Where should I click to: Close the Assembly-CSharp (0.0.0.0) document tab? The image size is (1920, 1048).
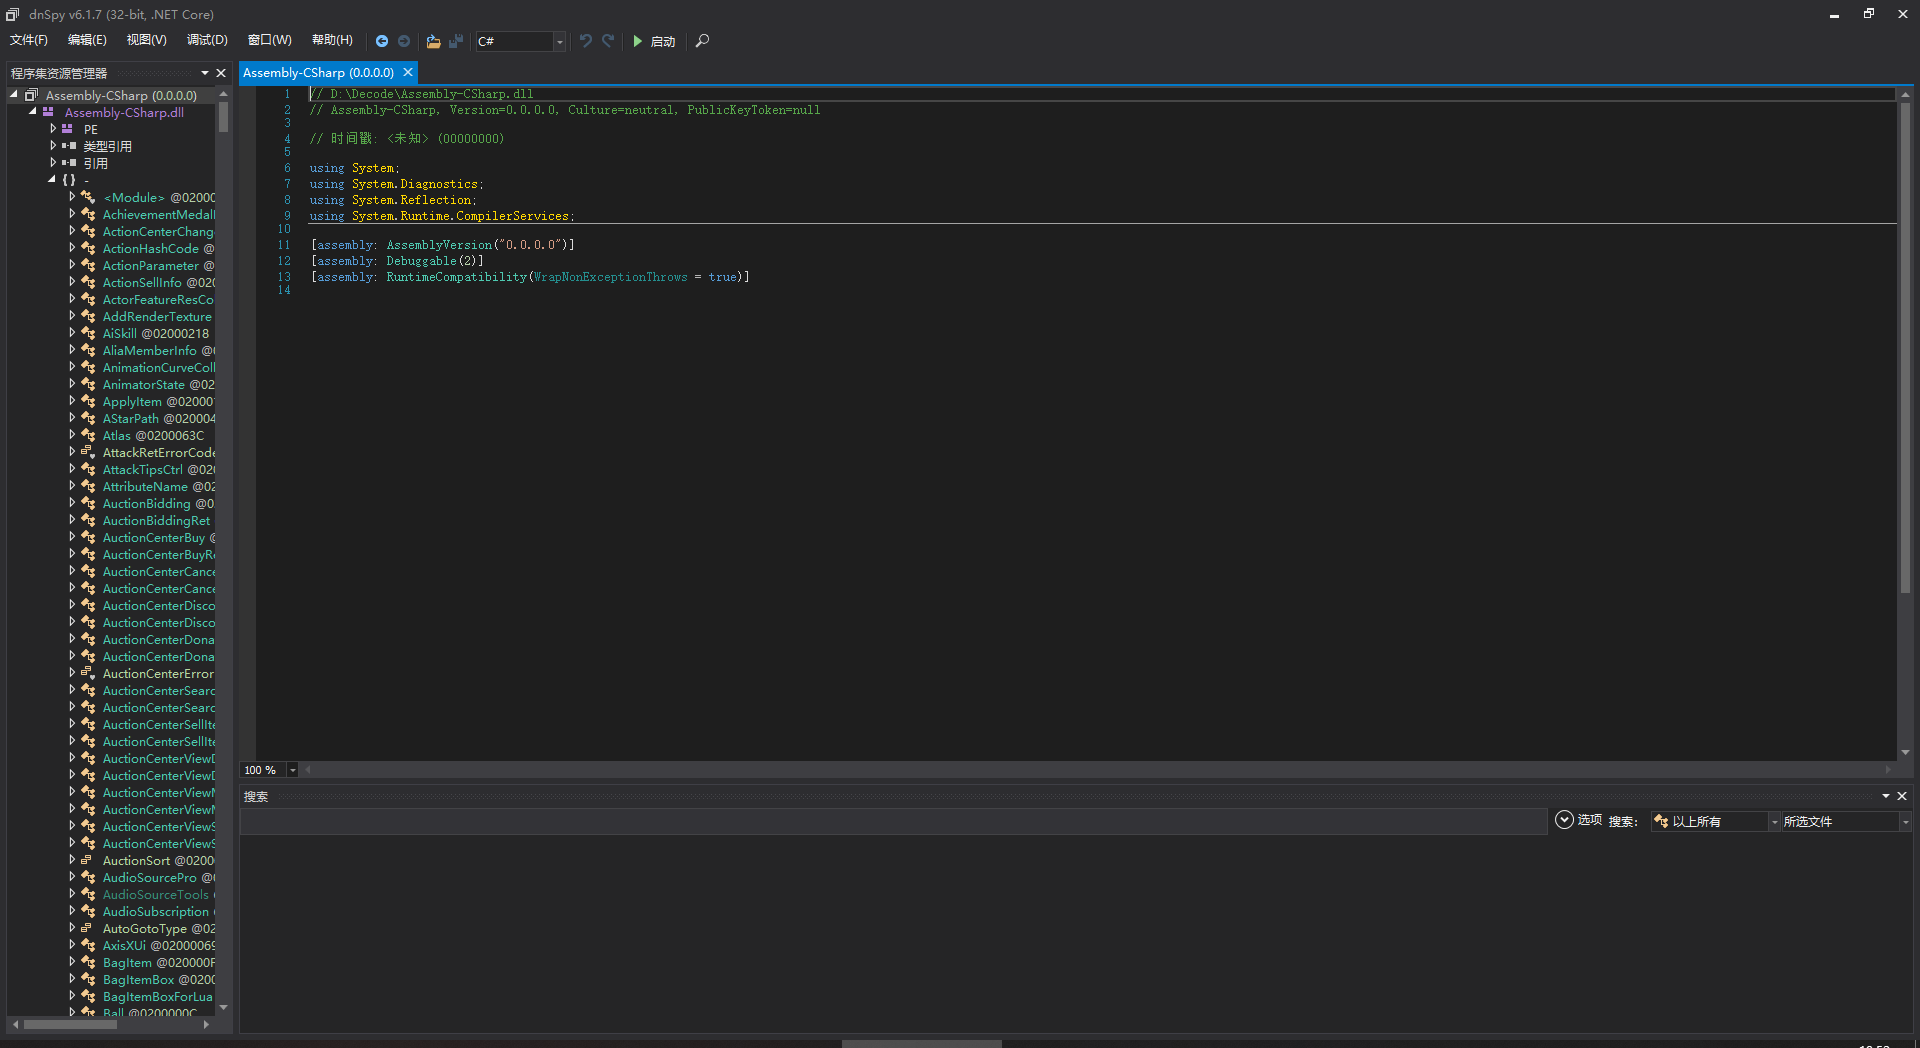pyautogui.click(x=408, y=72)
